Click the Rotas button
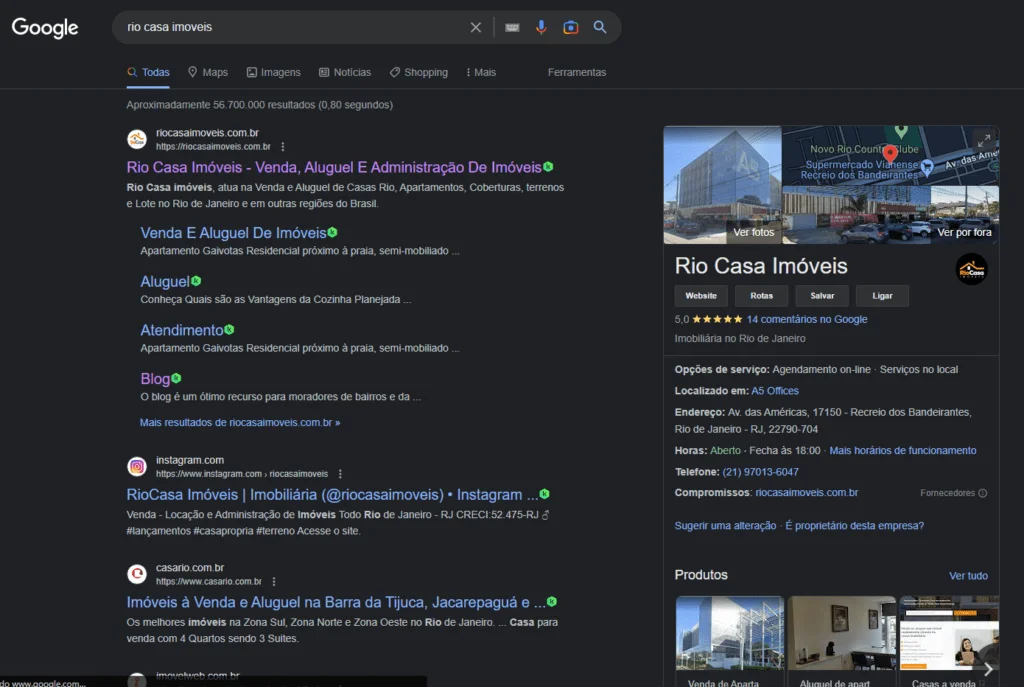Viewport: 1024px width, 687px height. point(761,296)
